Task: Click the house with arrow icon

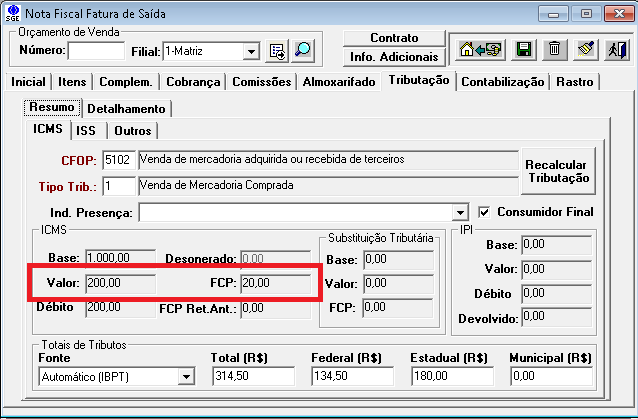Action: pyautogui.click(x=479, y=48)
